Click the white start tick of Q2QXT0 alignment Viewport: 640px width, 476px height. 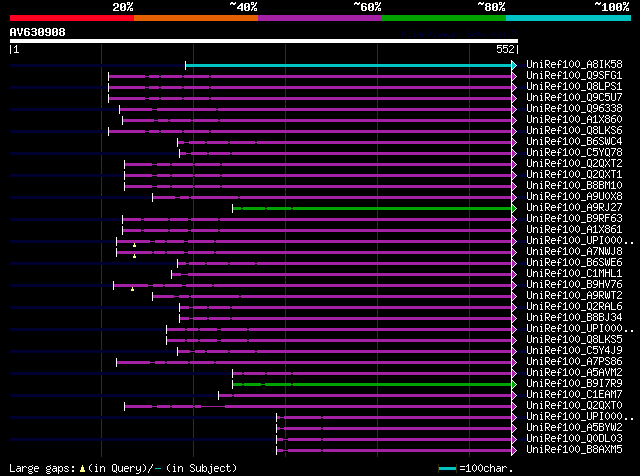click(125, 406)
